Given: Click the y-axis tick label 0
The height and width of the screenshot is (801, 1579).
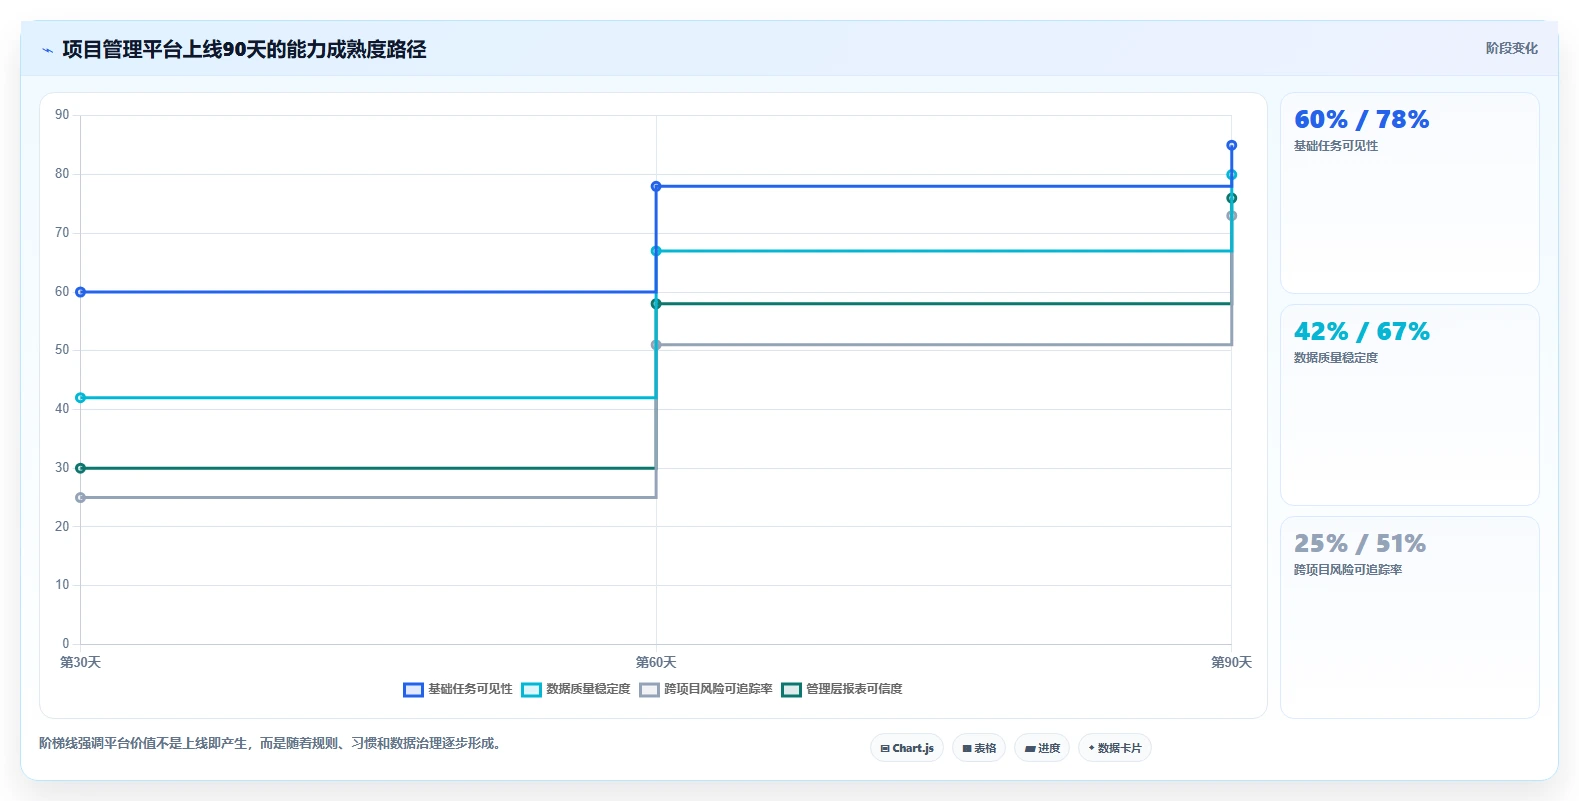Looking at the screenshot, I should pyautogui.click(x=66, y=644).
